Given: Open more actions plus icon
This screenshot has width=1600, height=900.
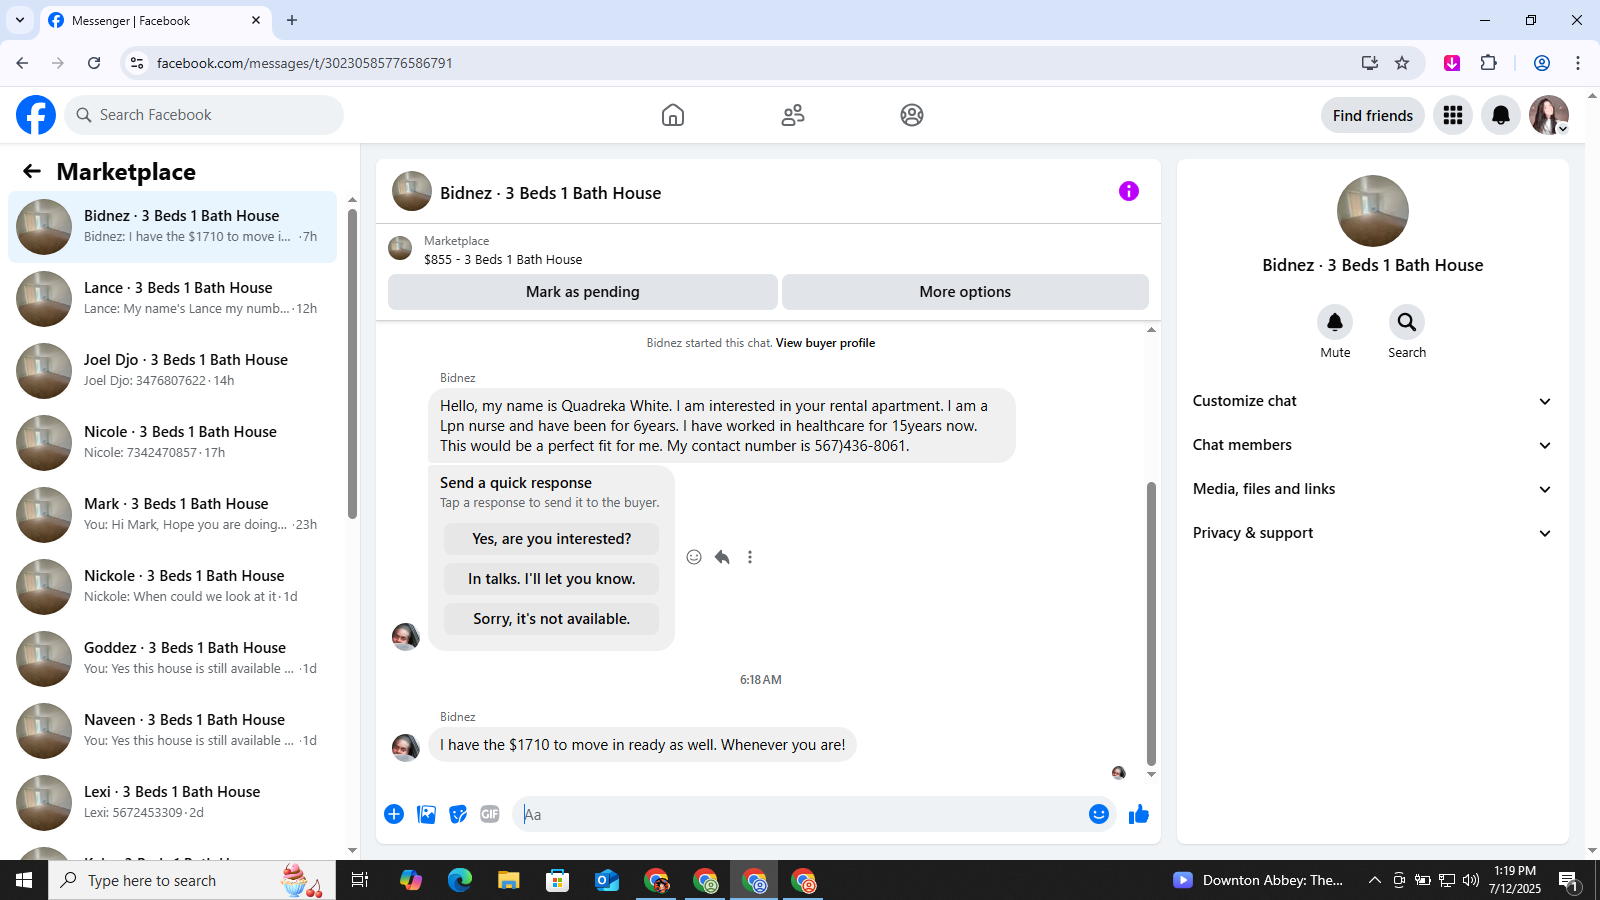Looking at the screenshot, I should pos(394,814).
